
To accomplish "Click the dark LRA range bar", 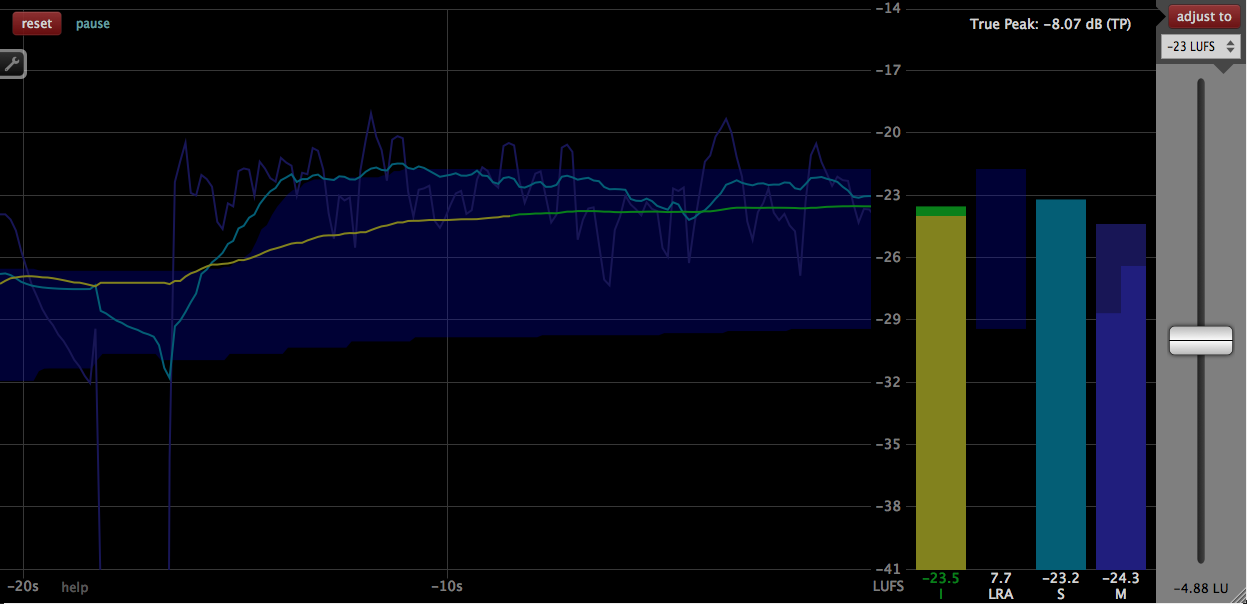I will [1001, 249].
